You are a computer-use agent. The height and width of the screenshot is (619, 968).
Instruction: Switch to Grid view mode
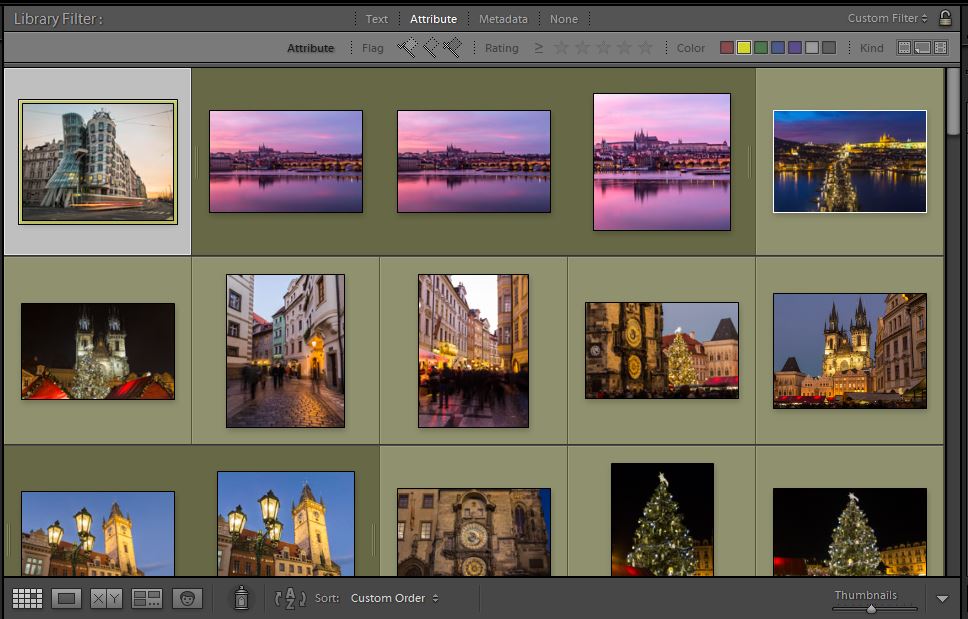[28, 598]
